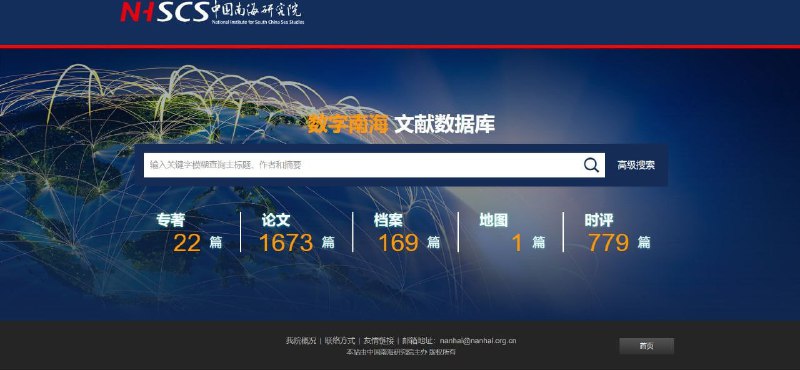Image resolution: width=800 pixels, height=370 pixels.
Task: Click the nanhai@nanhai.org.cn email address
Action: pos(478,341)
